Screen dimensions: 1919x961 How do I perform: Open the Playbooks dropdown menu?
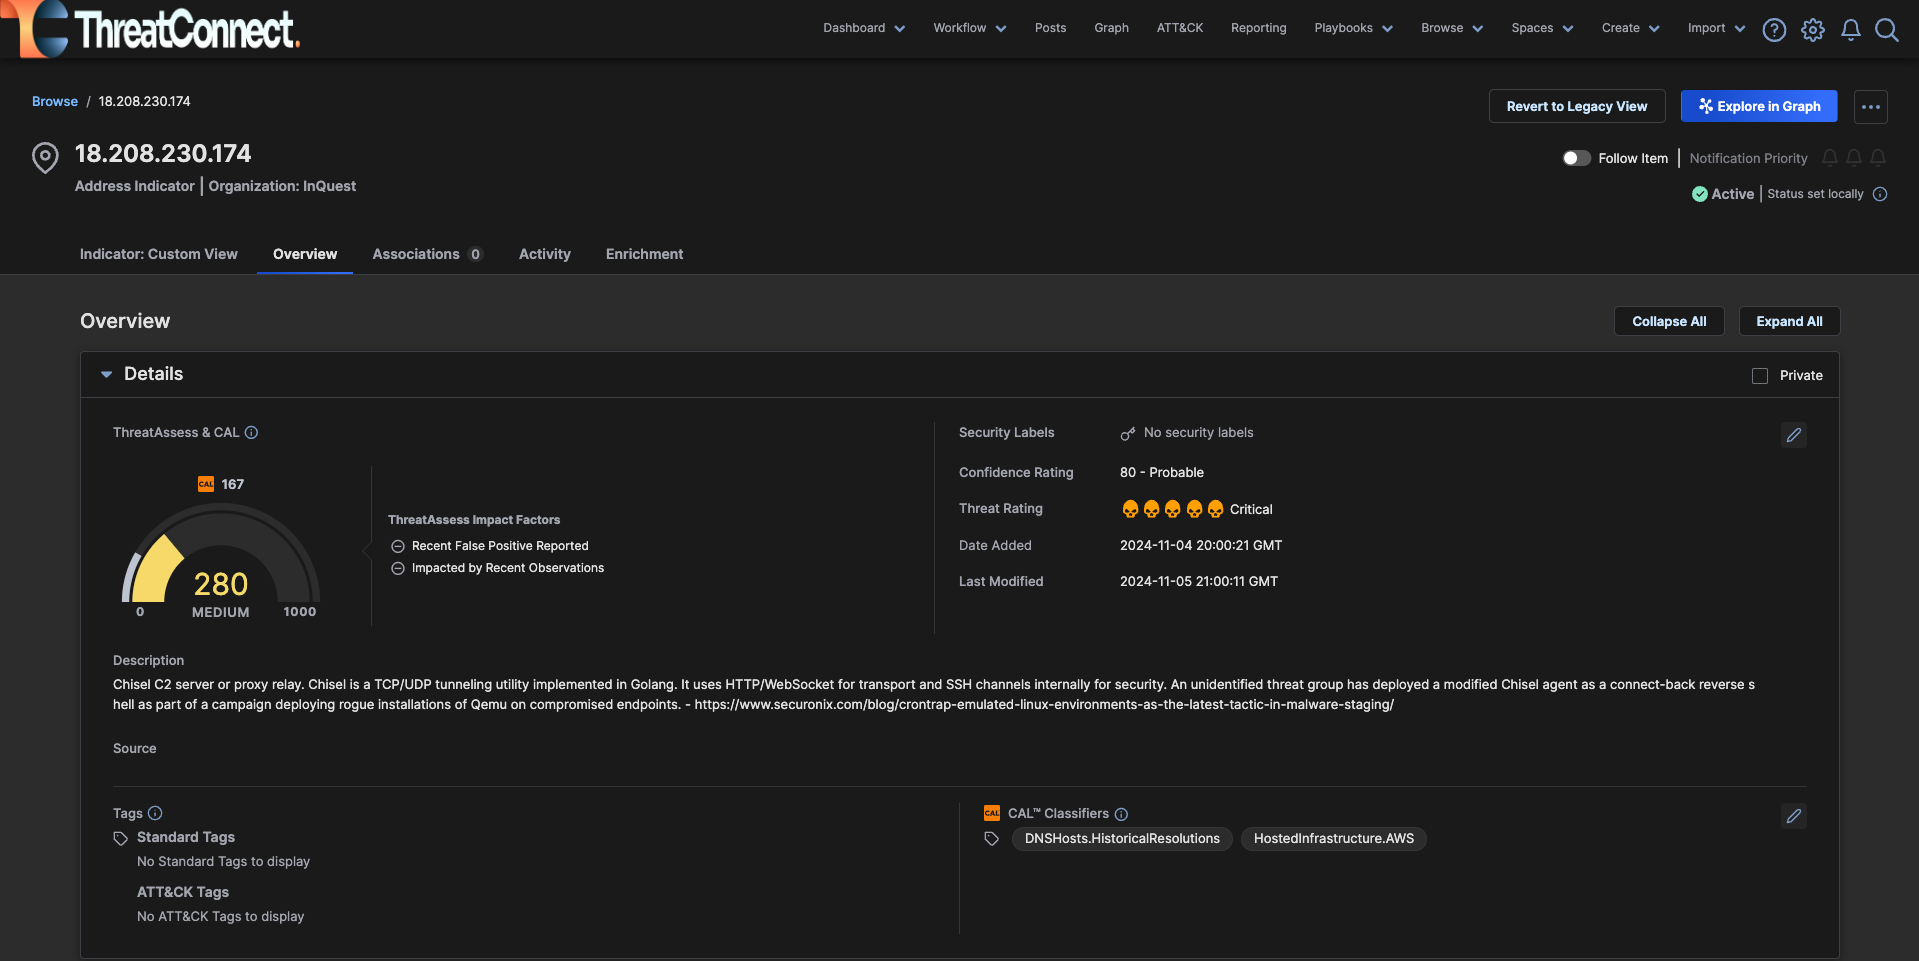(x=1353, y=28)
